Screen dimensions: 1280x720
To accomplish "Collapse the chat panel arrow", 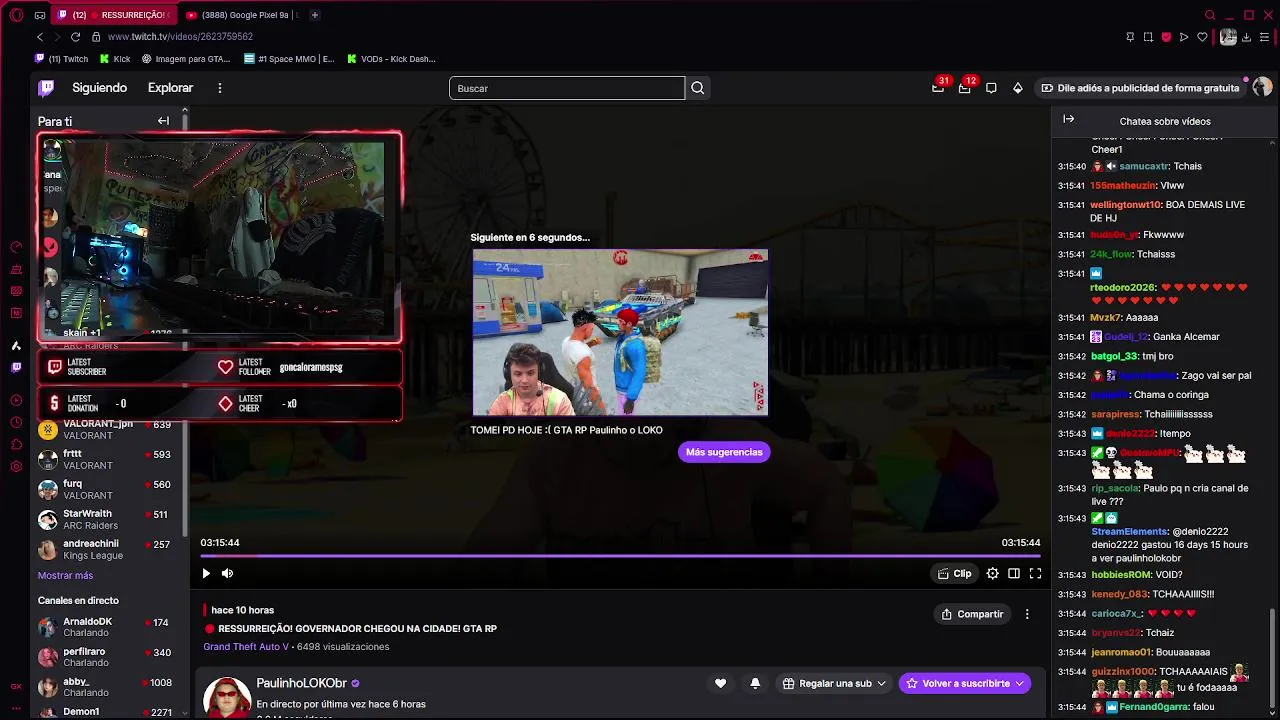I will coord(1068,119).
